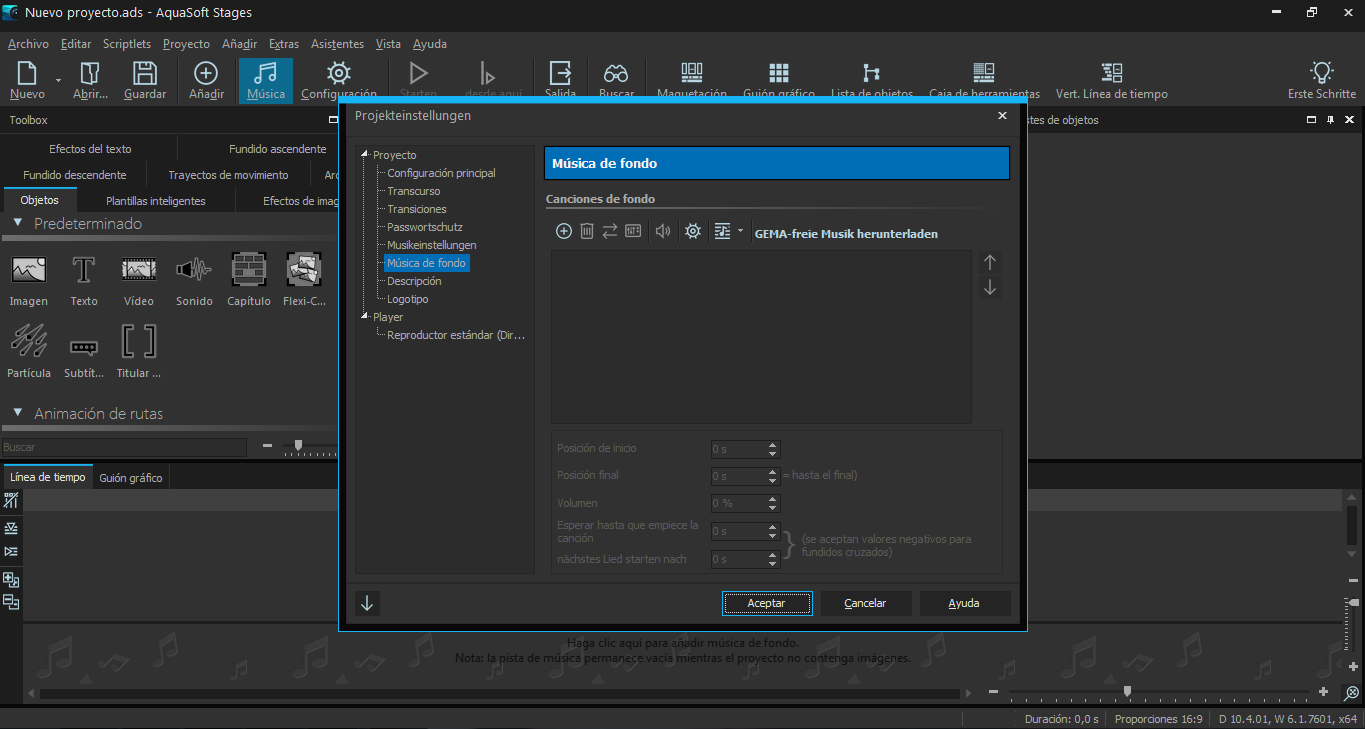Click the Posición de inicio input field
The height and width of the screenshot is (729, 1365).
point(738,448)
